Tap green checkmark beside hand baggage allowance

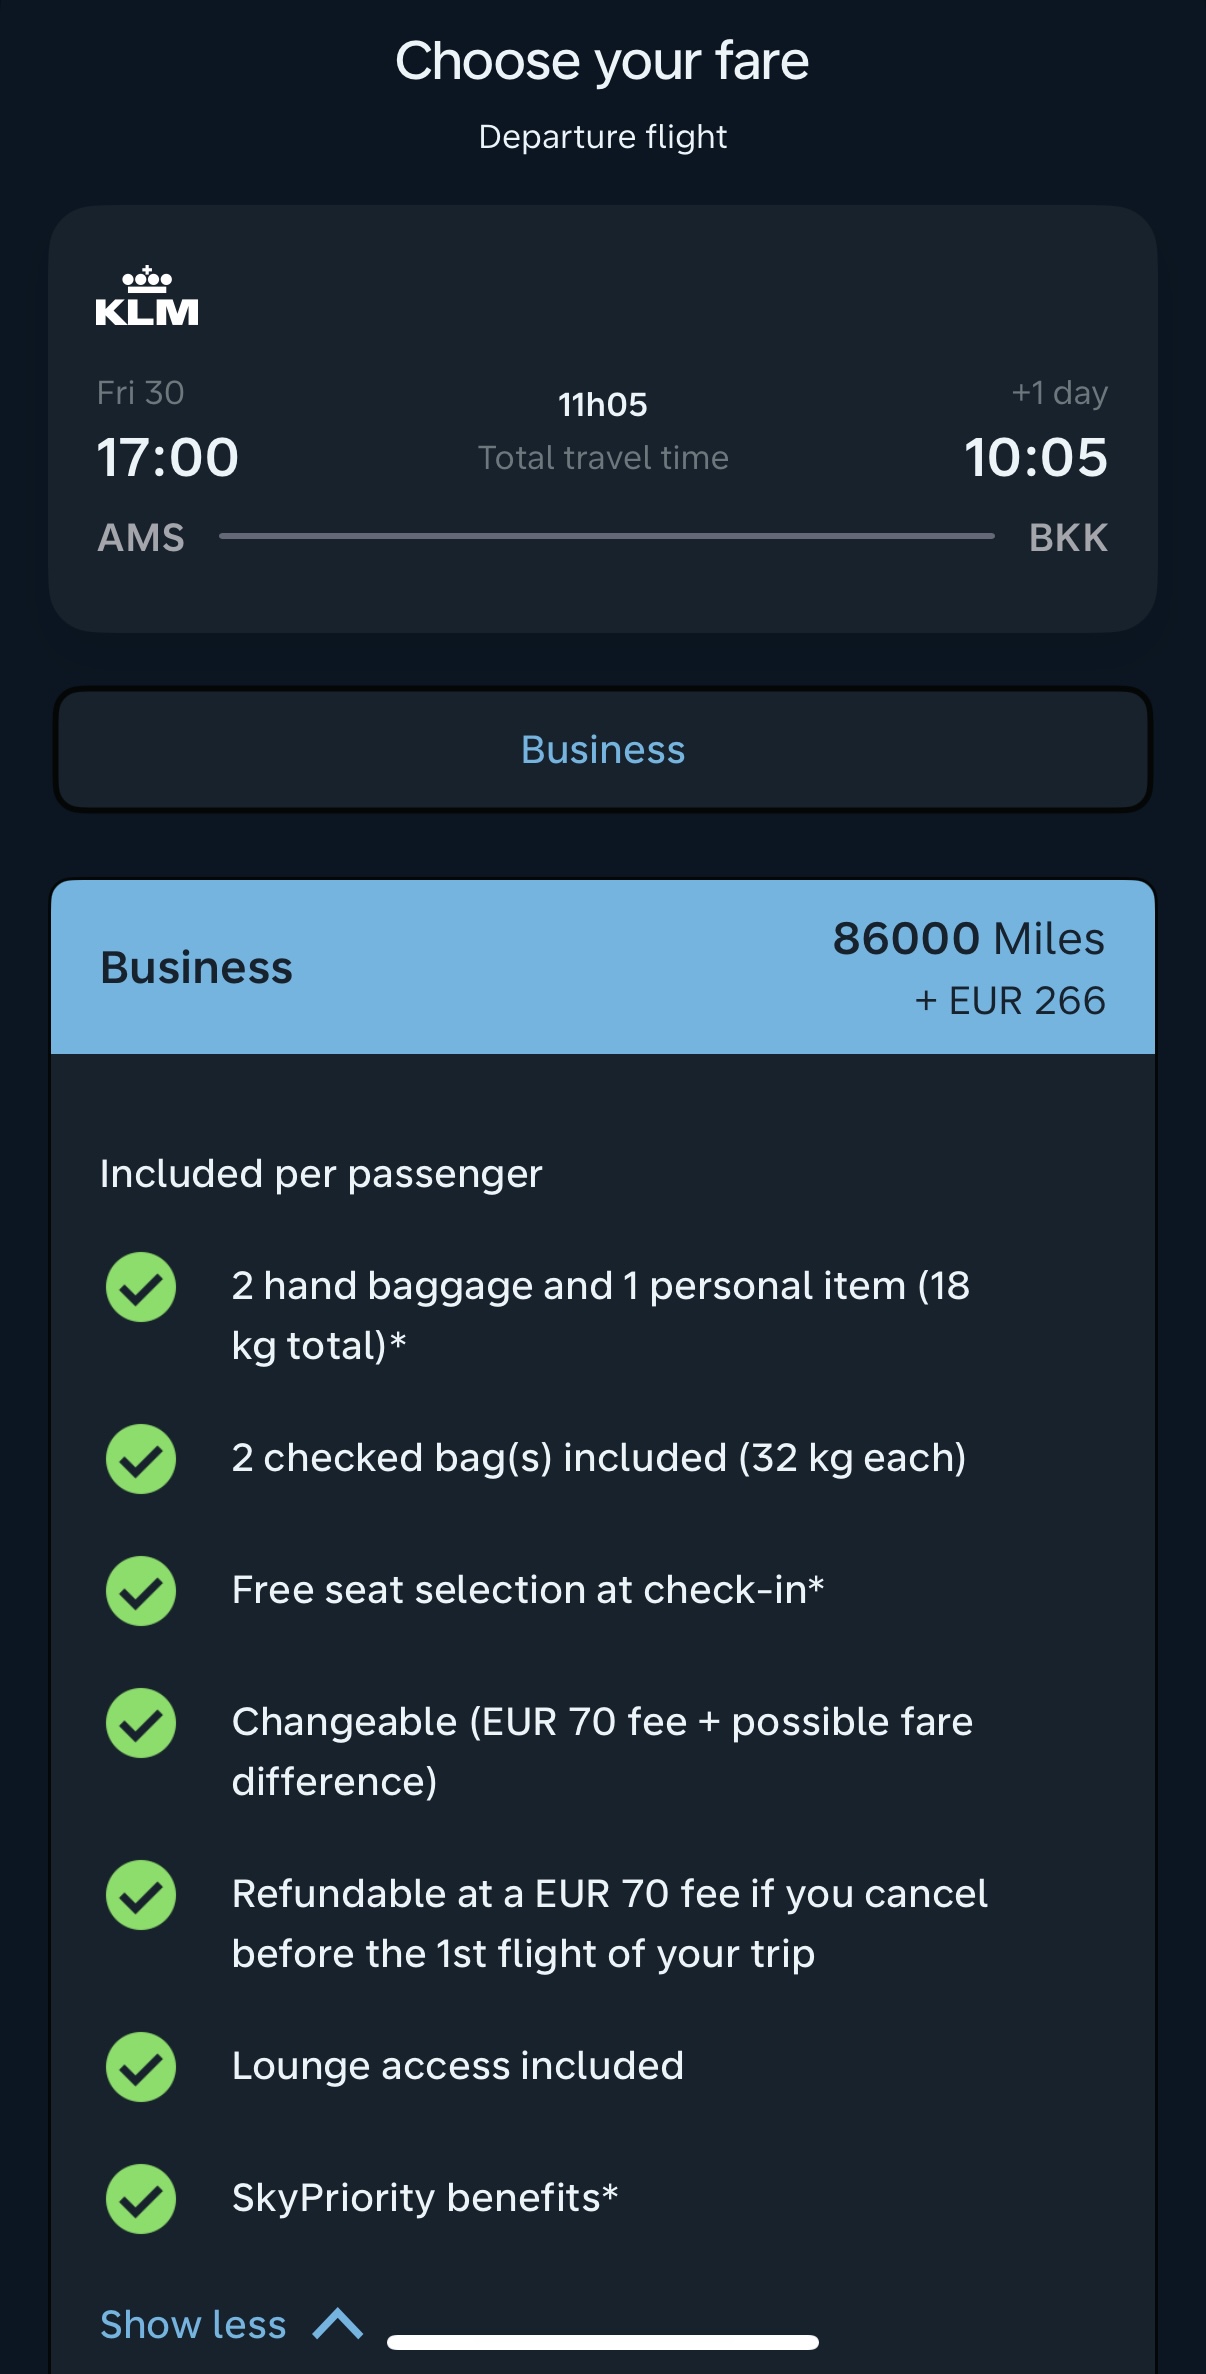point(141,1287)
